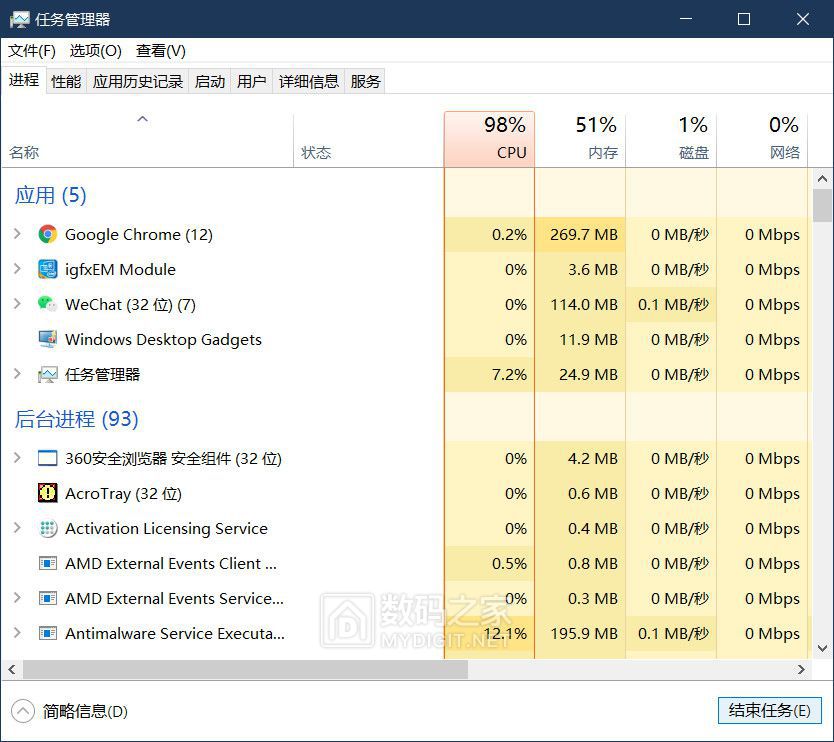
Task: Click the Activation Licensing Service icon
Action: click(x=47, y=529)
